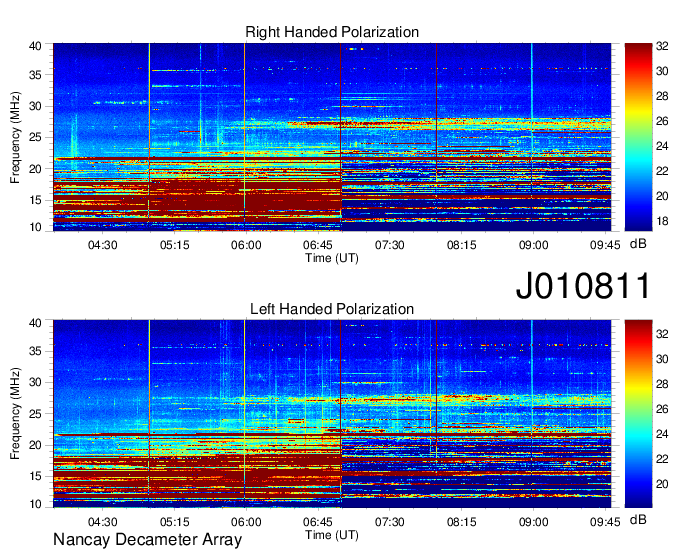680x552 pixels.
Task: Click the 28 label on the upper color bar
Action: click(x=662, y=96)
